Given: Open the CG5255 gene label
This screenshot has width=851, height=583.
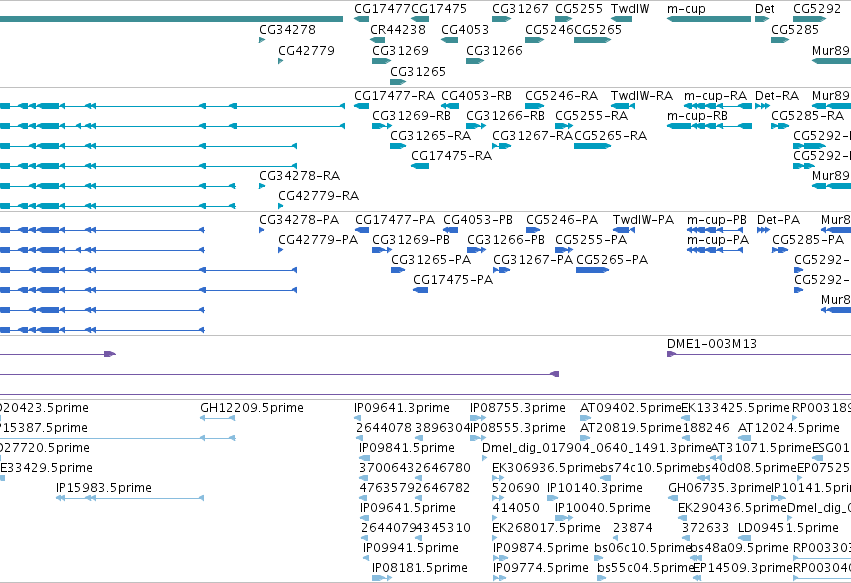Looking at the screenshot, I should [579, 9].
